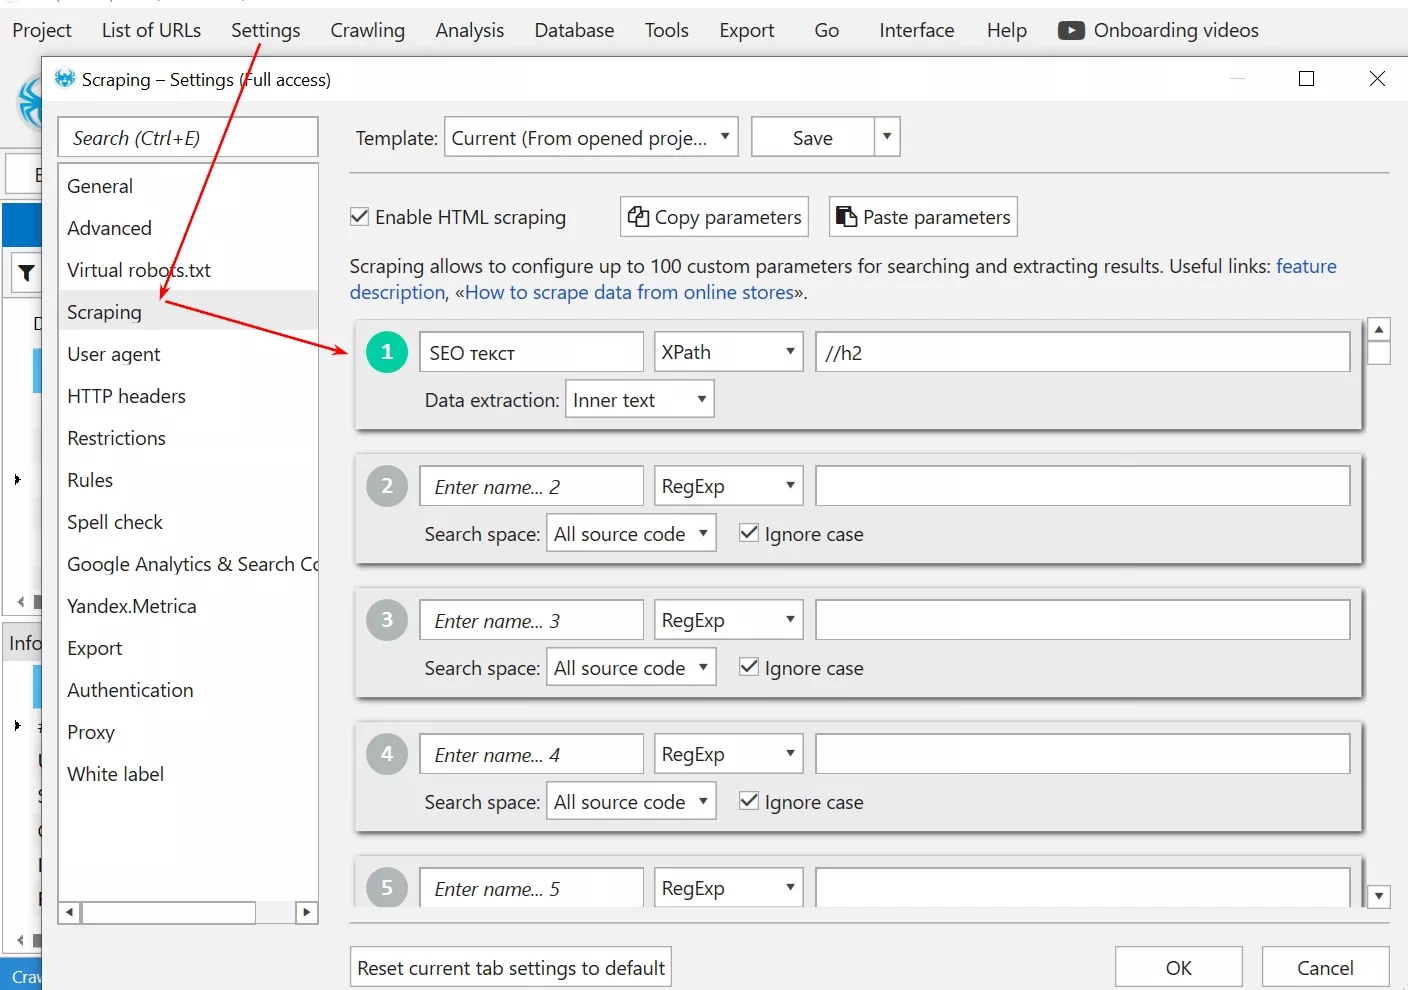The image size is (1408, 990).
Task: Open the Export menu in menu bar
Action: [747, 30]
